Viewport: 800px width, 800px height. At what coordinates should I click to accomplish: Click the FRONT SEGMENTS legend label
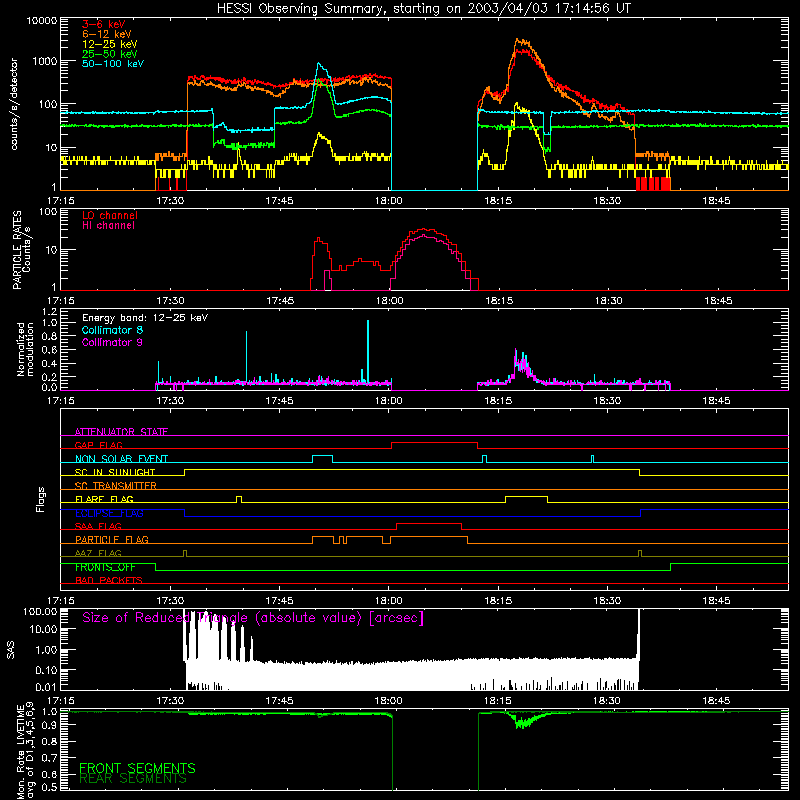(137, 768)
